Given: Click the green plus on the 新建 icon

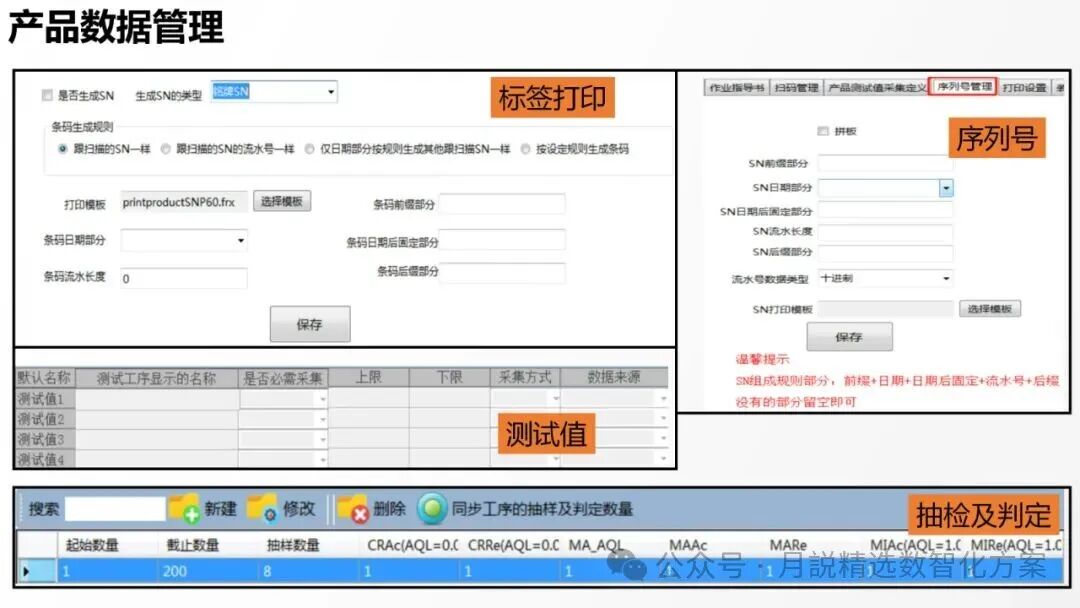Looking at the screenshot, I should 190,514.
